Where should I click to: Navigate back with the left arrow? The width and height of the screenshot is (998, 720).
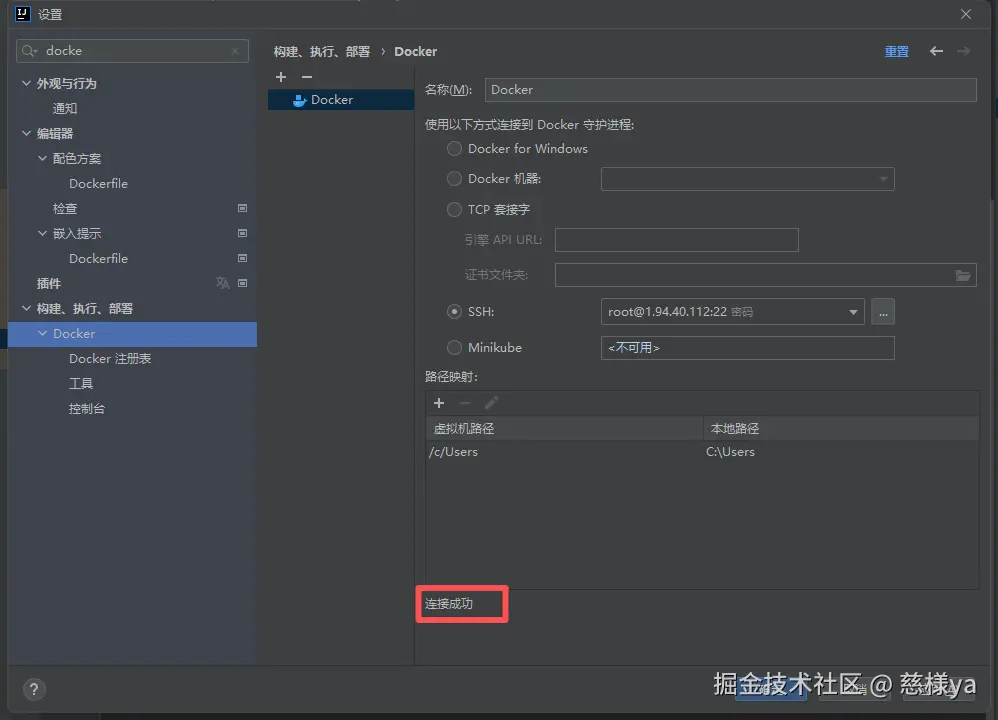pyautogui.click(x=936, y=51)
